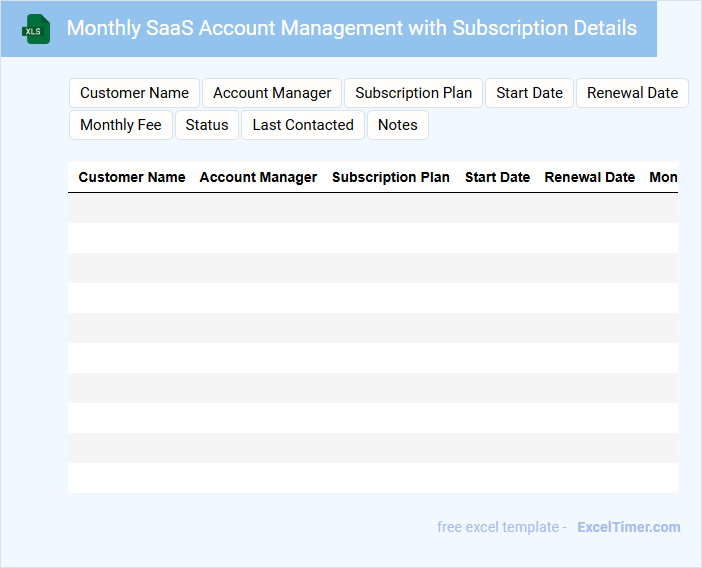Click the page title heading text
The width and height of the screenshot is (702, 568).
point(351,28)
